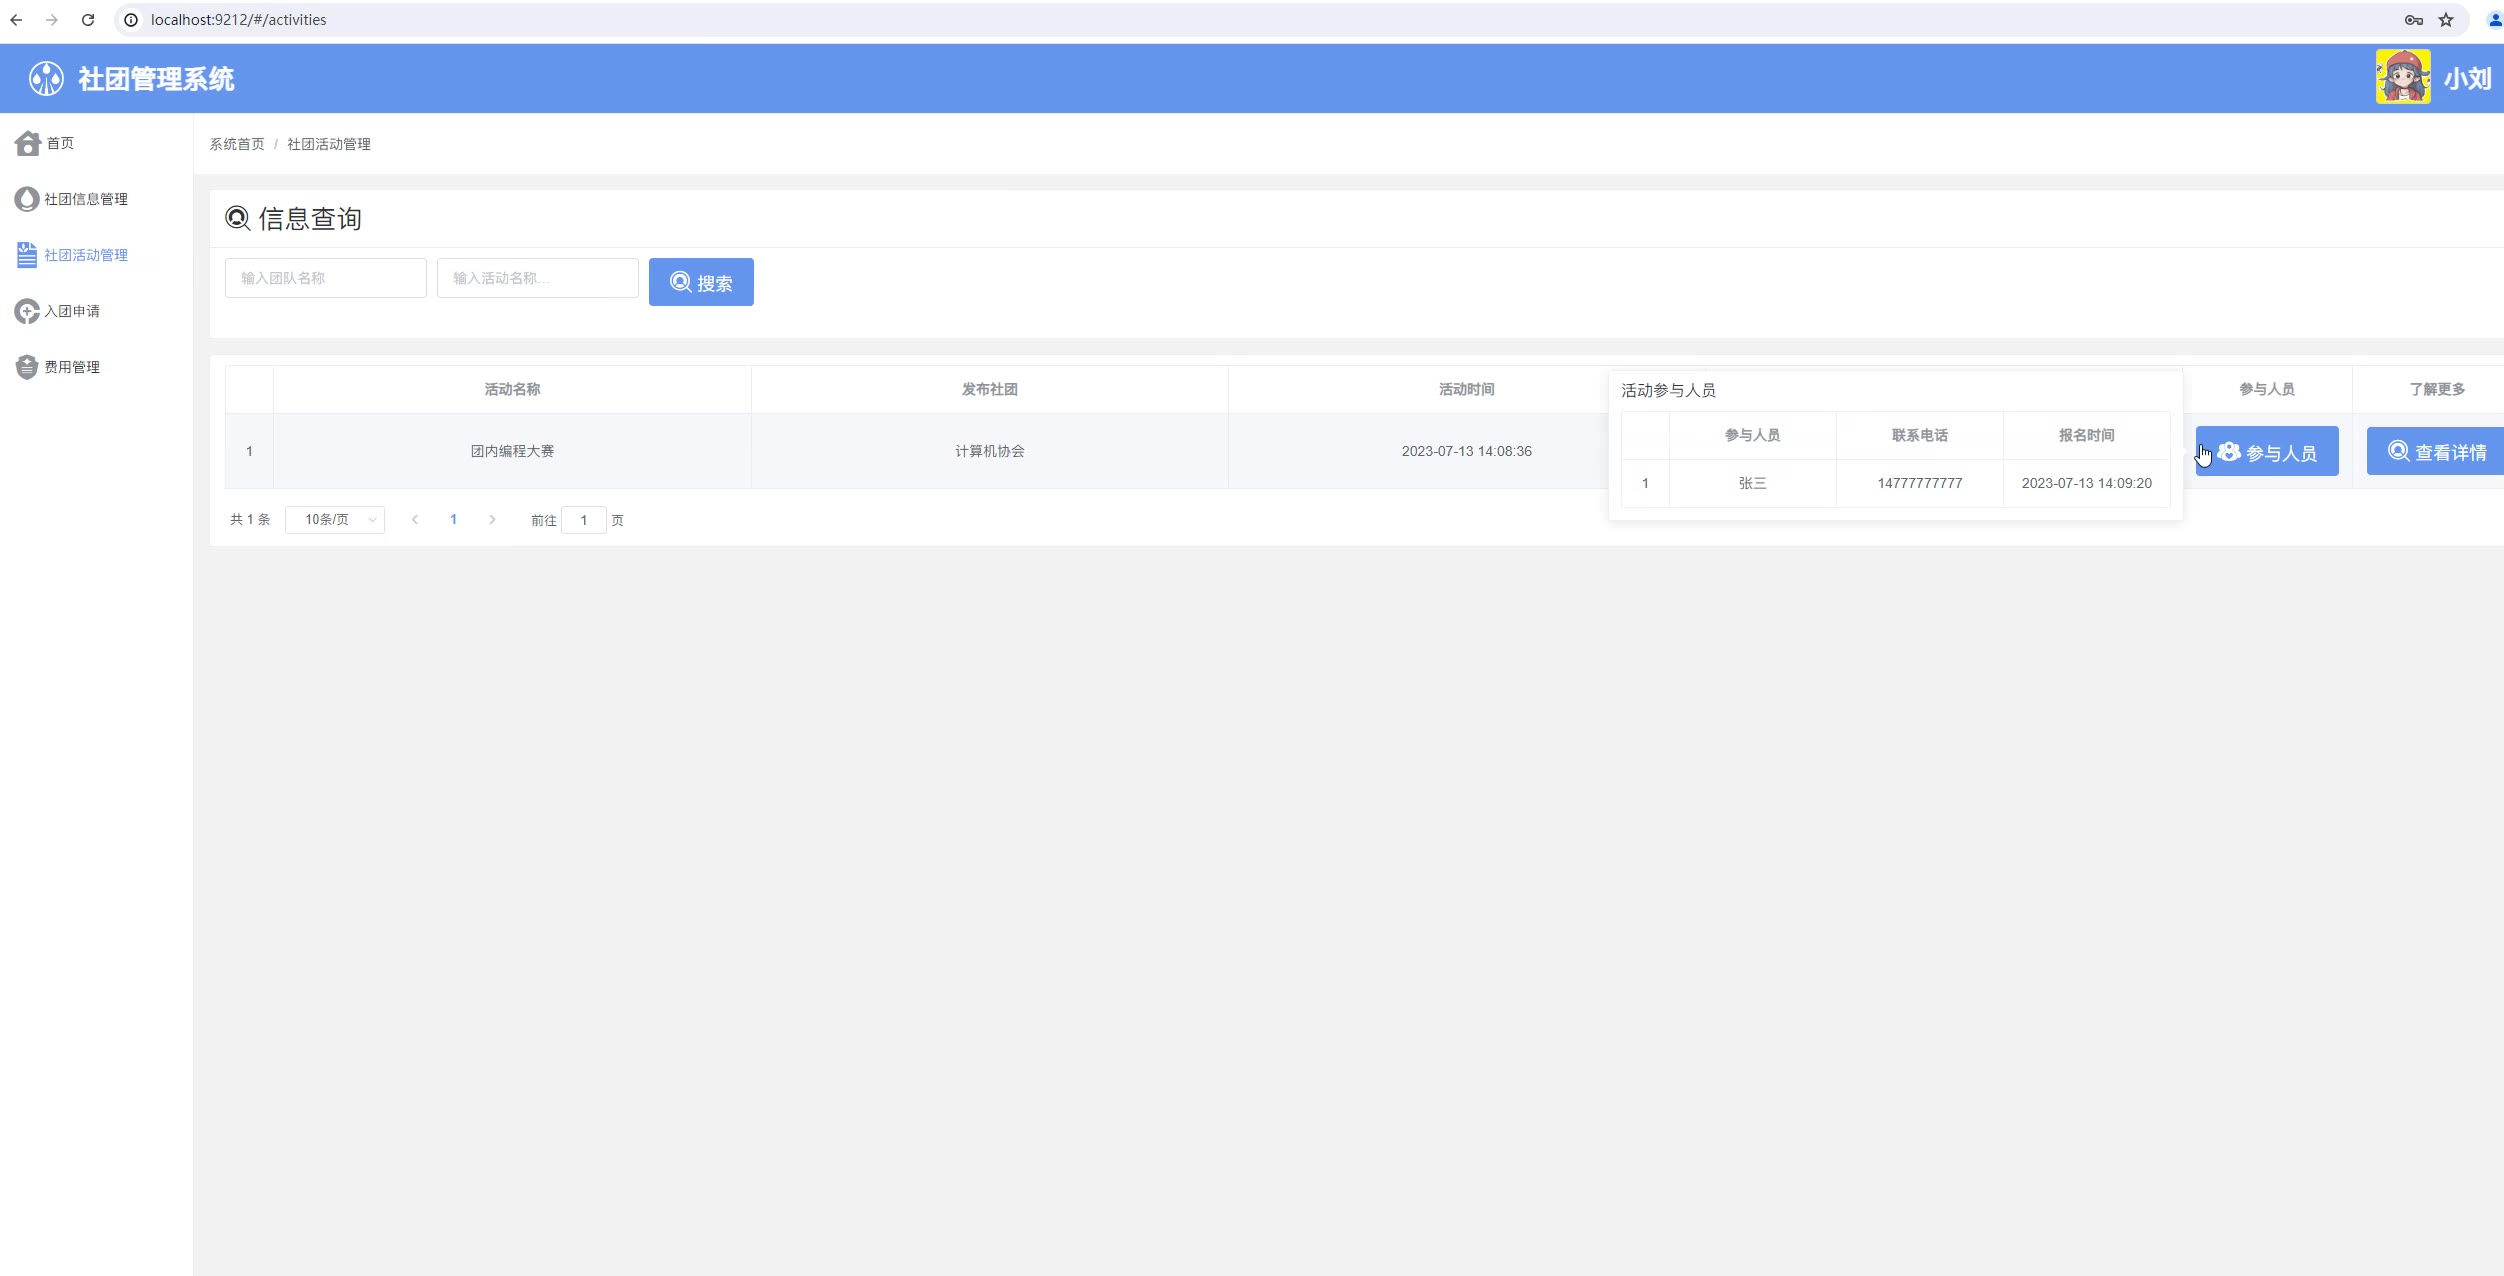Screen dimensions: 2504x1276
Task: Click the 社团活动管理 document icon
Action: [x=27, y=256]
